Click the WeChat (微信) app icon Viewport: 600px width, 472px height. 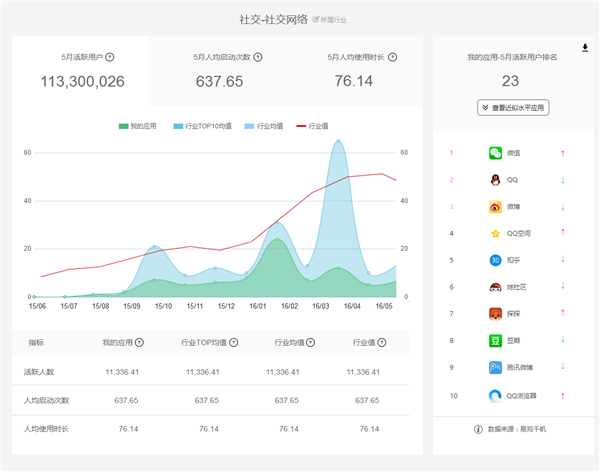pyautogui.click(x=495, y=153)
